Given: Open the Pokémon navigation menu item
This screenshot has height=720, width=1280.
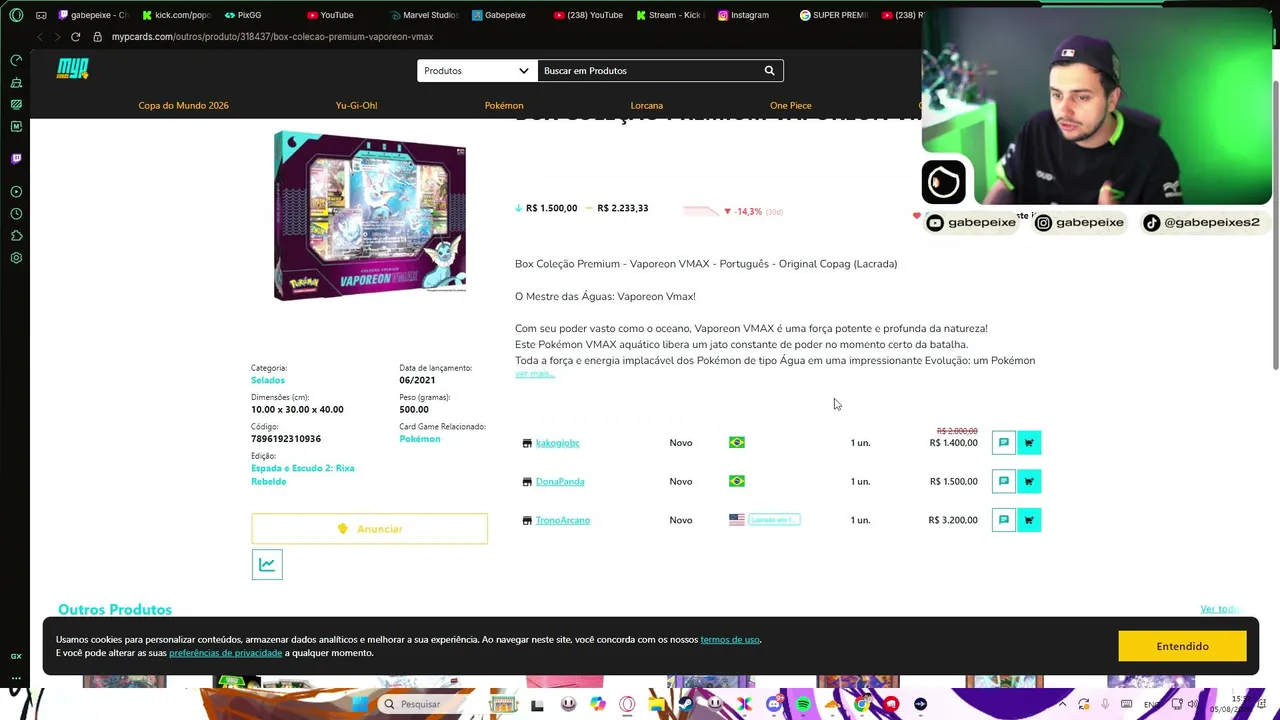Looking at the screenshot, I should 504,106.
